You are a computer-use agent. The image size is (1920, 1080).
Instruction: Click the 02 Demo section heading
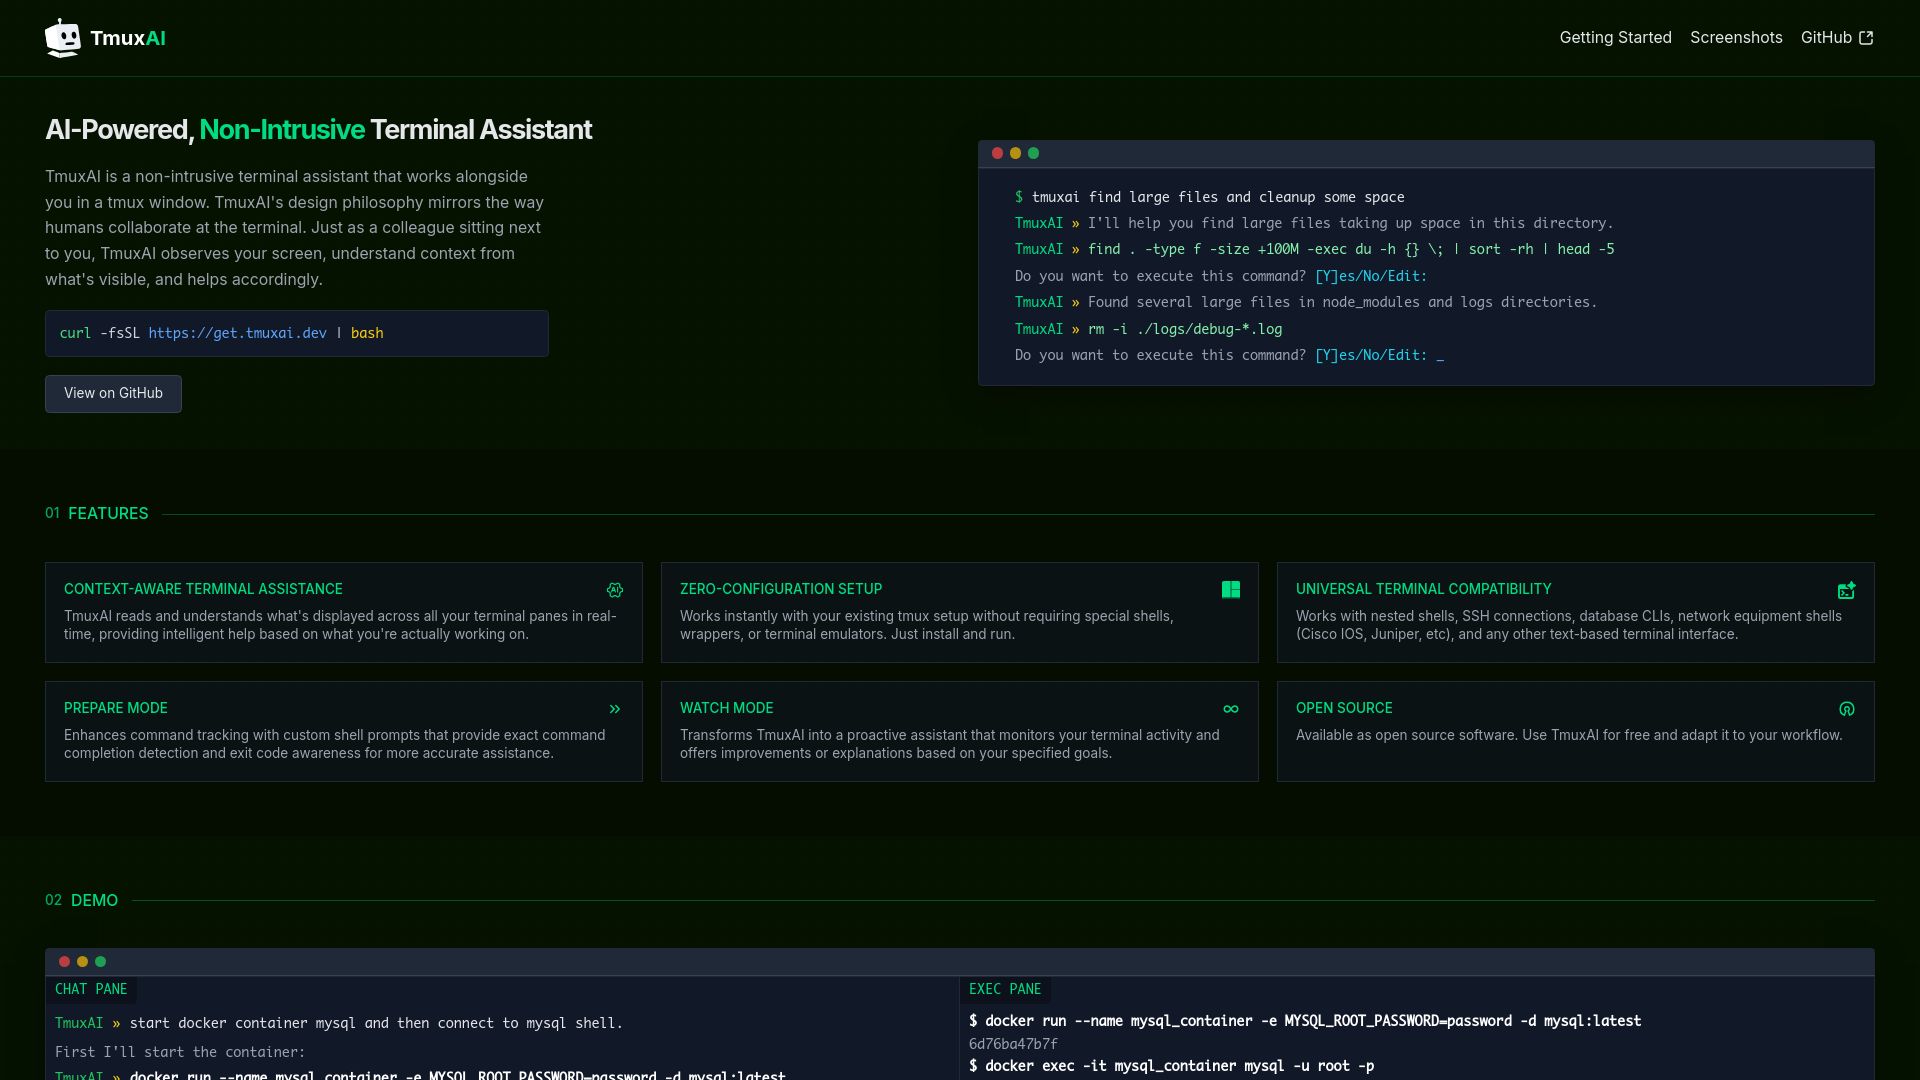[x=82, y=900]
